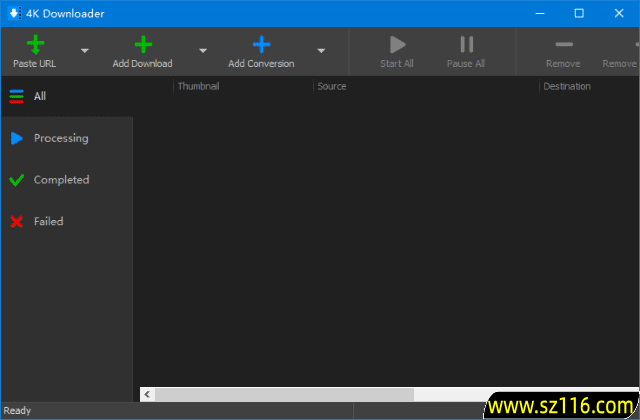Click the Add Download green plus icon
The height and width of the screenshot is (420, 640).
coord(143,44)
